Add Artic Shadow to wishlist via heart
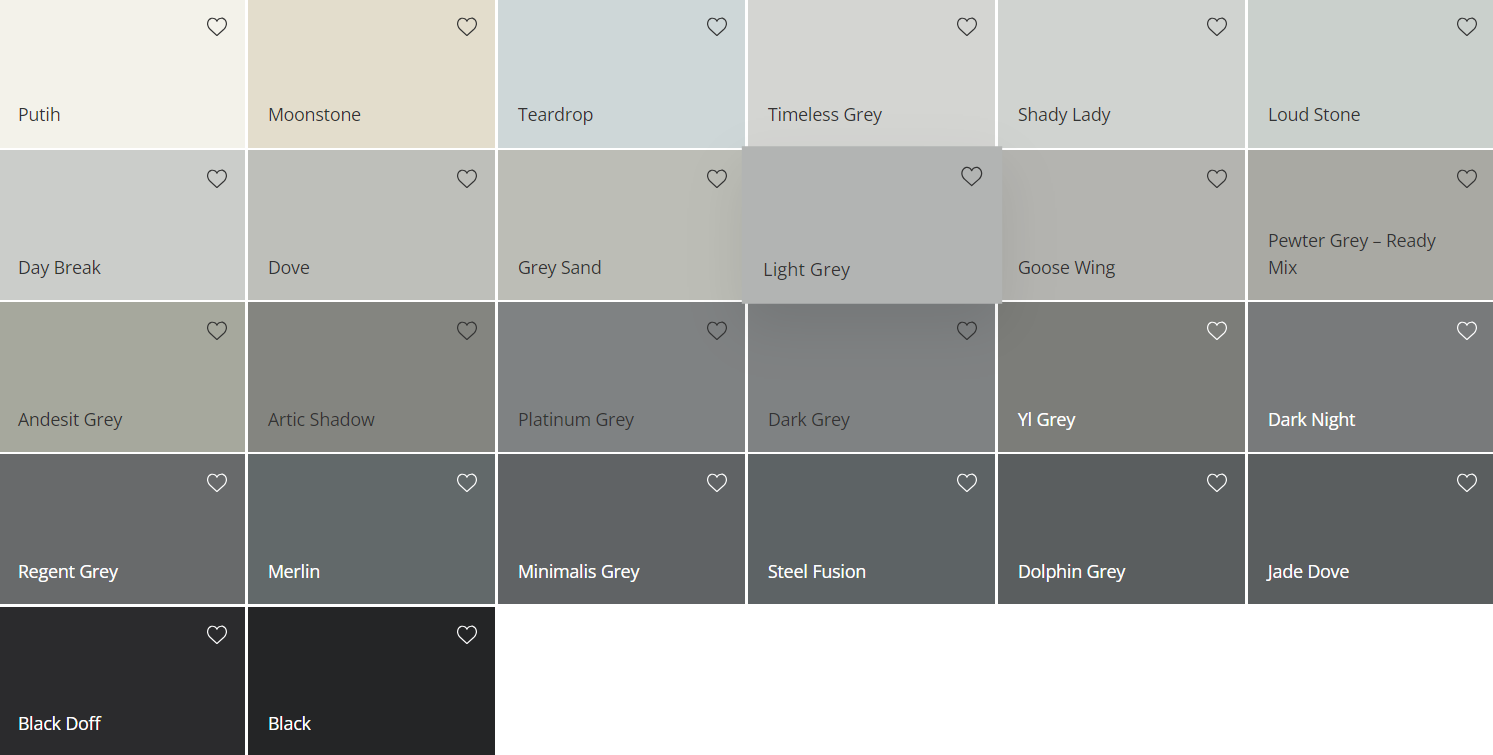The image size is (1493, 755). [x=467, y=331]
